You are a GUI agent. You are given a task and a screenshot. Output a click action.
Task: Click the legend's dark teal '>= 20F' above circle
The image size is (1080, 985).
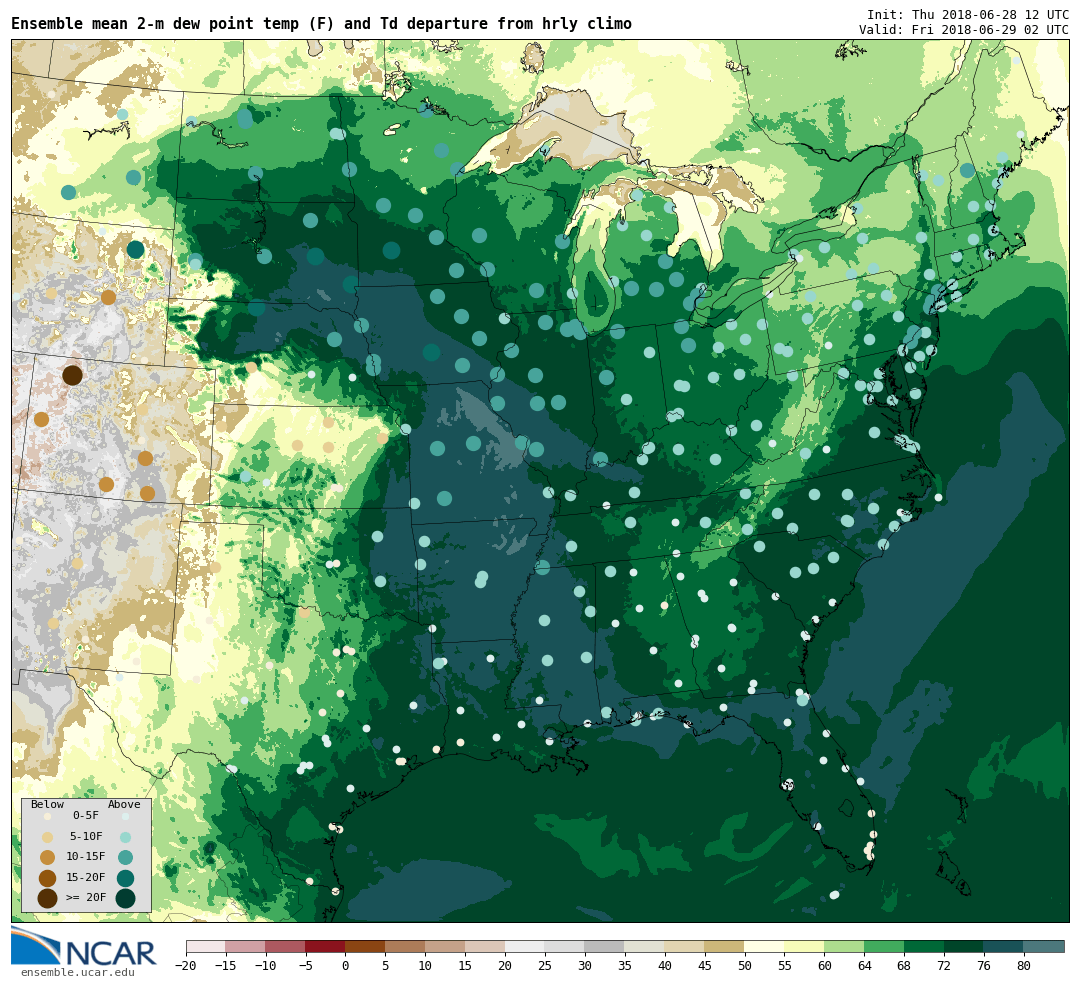coord(125,898)
